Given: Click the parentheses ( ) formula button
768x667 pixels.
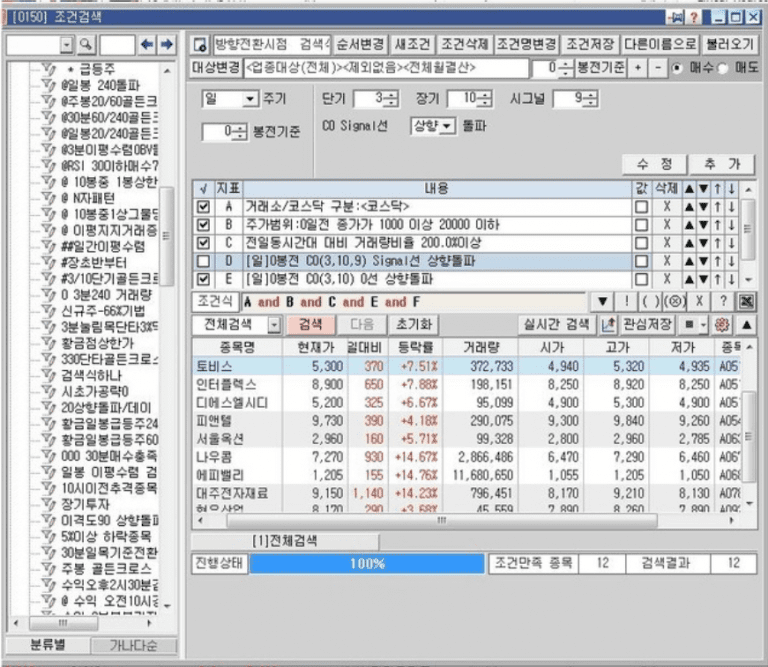Looking at the screenshot, I should [x=648, y=301].
